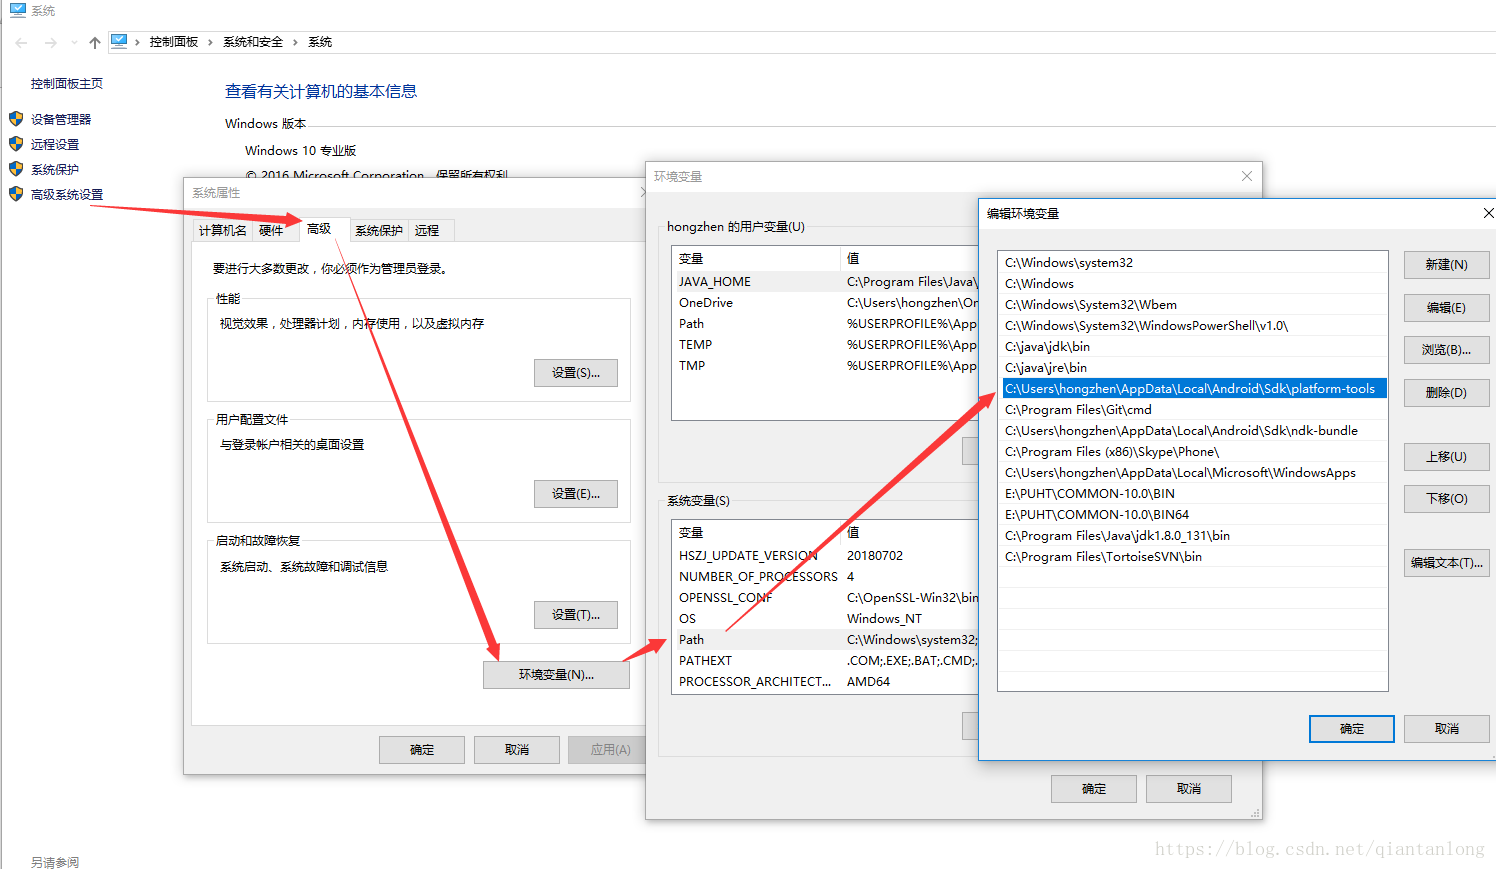This screenshot has width=1496, height=869.
Task: Click shield icon beside 远程设置
Action: (16, 144)
